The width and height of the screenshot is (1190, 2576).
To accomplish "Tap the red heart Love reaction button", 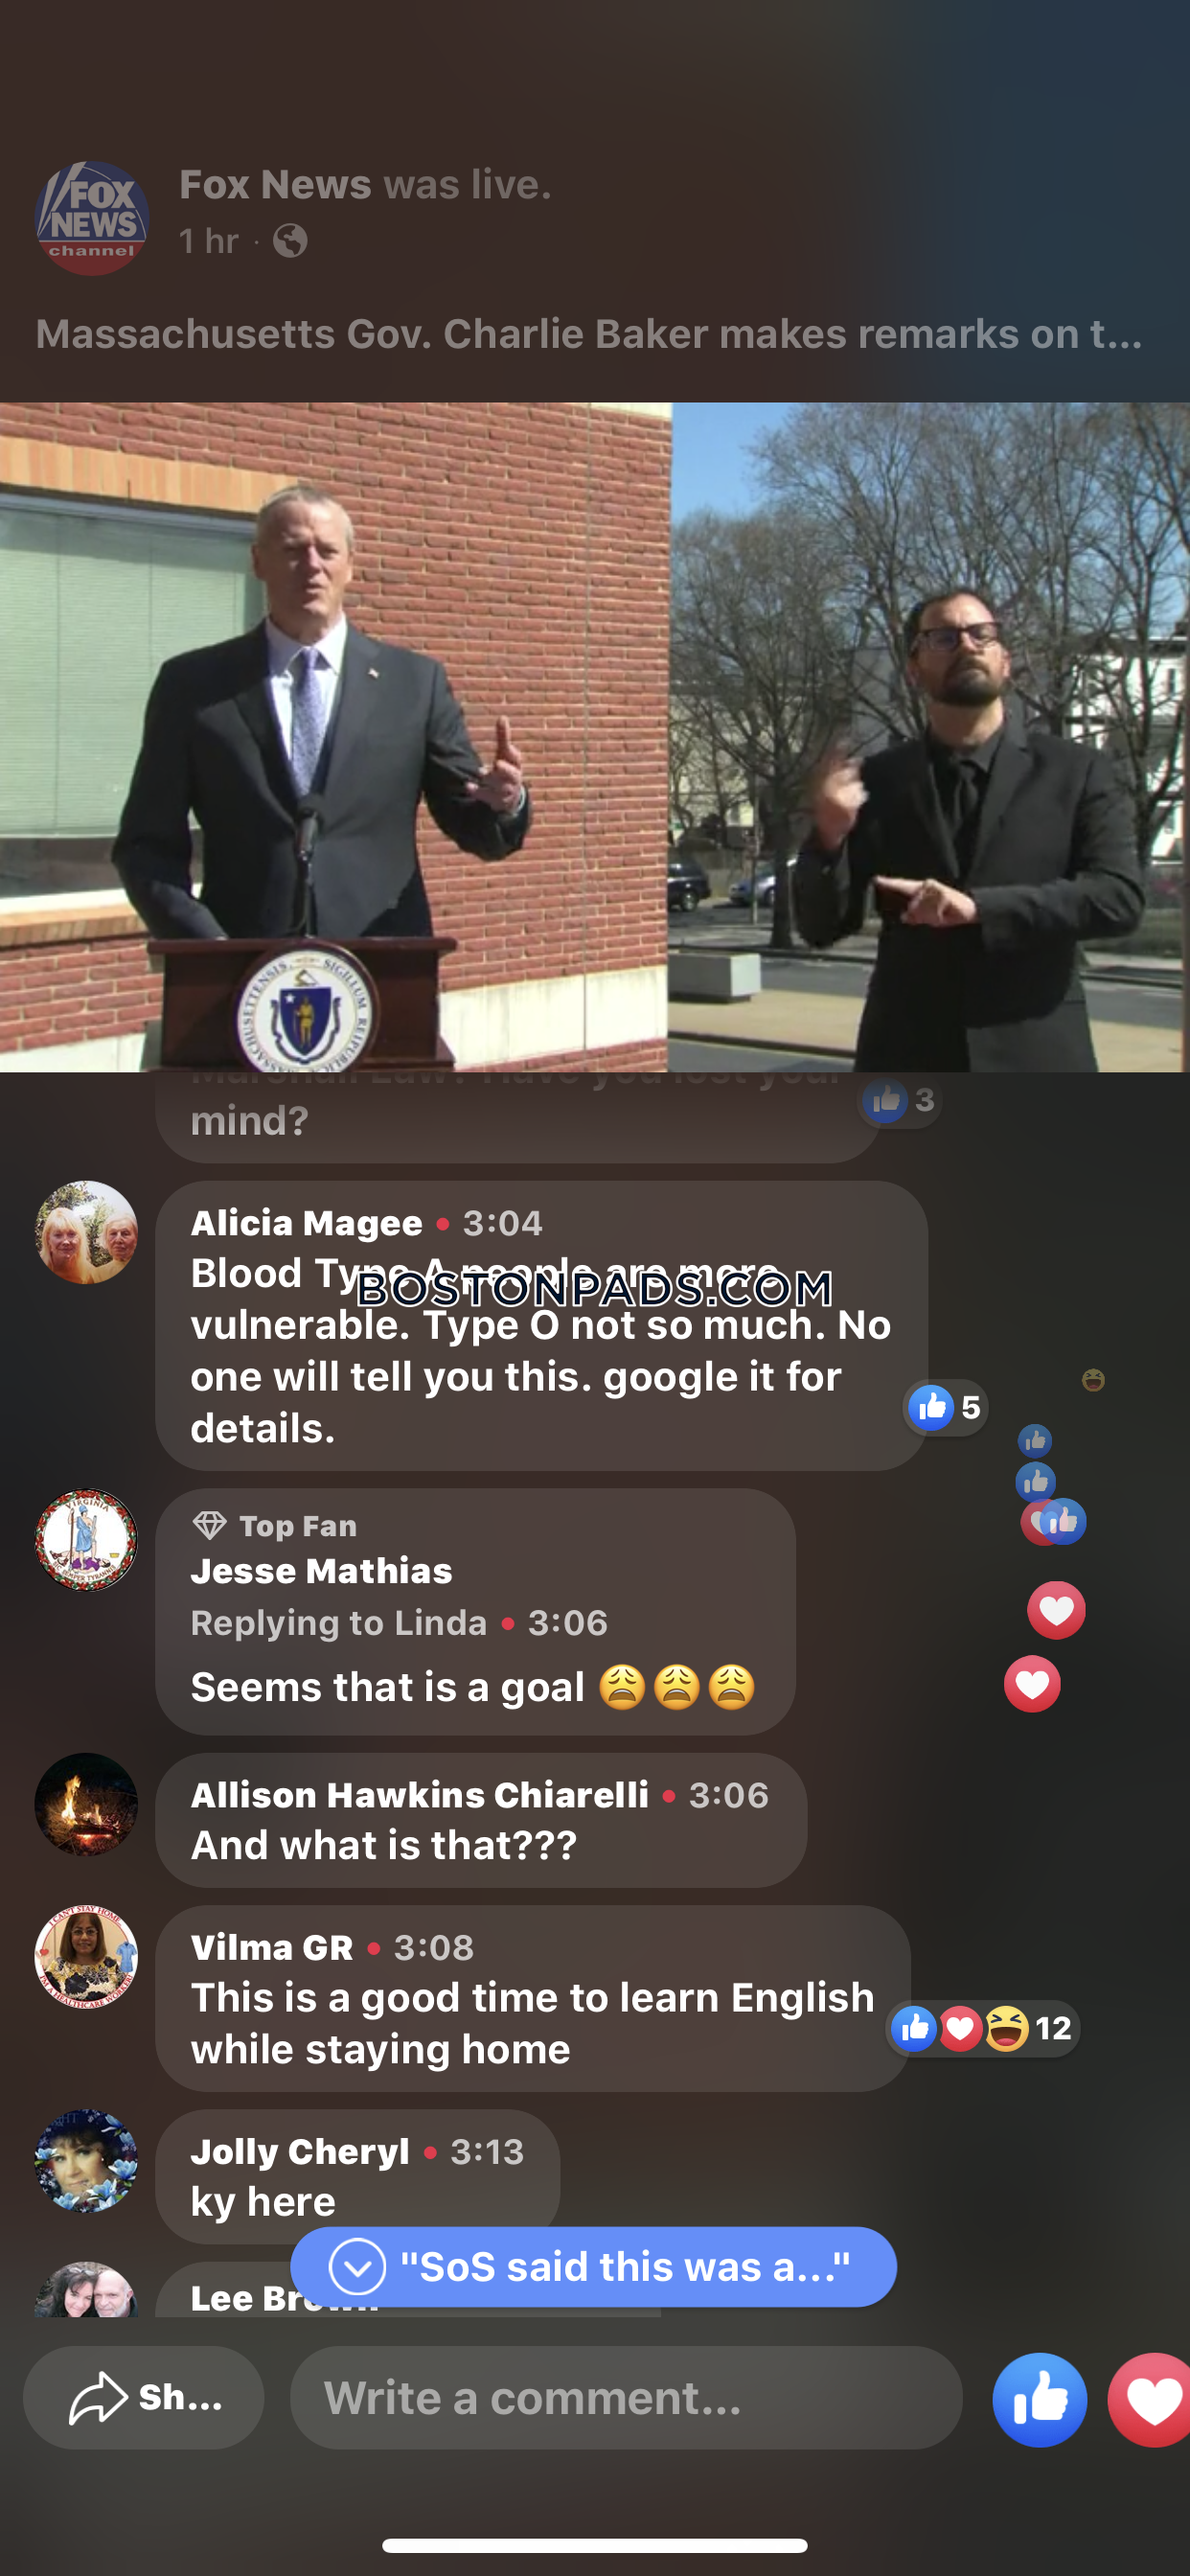I will point(1150,2399).
